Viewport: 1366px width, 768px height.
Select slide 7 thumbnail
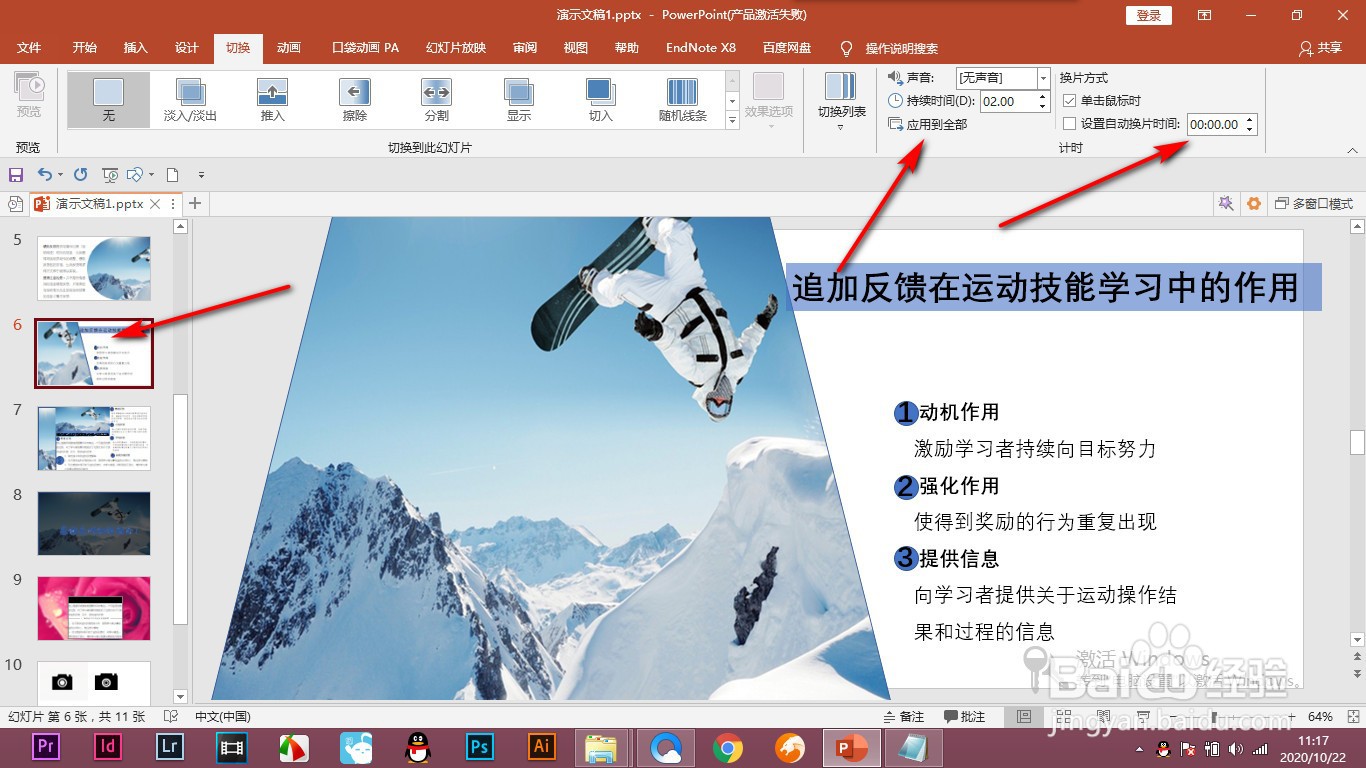pos(94,438)
